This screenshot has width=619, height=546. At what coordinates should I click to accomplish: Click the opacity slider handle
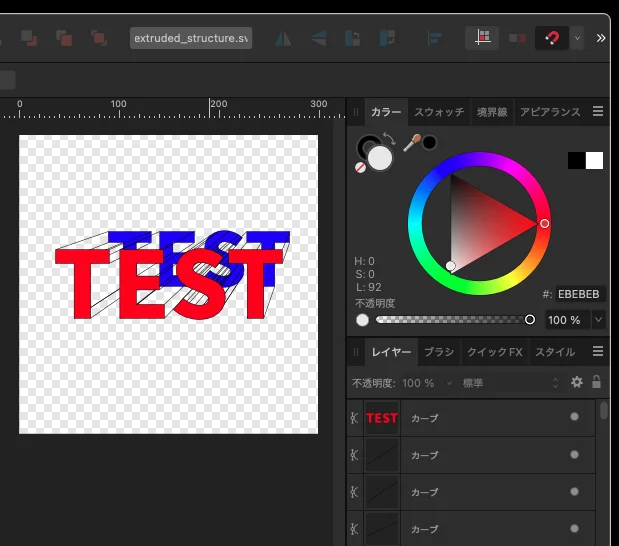530,319
